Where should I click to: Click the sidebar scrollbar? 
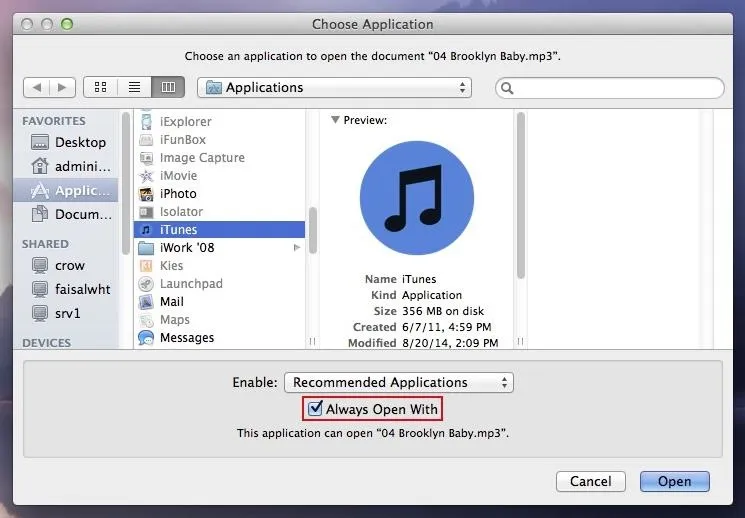[x=125, y=183]
